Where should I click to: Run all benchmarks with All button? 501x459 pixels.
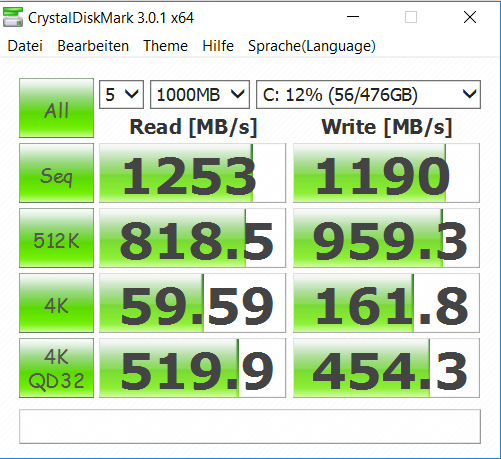tap(56, 108)
